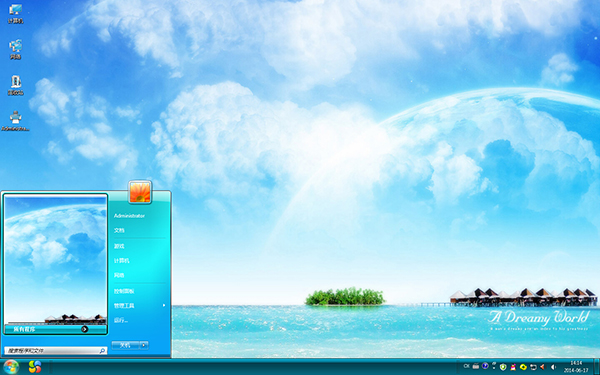Click the search programs and files box
600x375 pixels.
[55, 351]
